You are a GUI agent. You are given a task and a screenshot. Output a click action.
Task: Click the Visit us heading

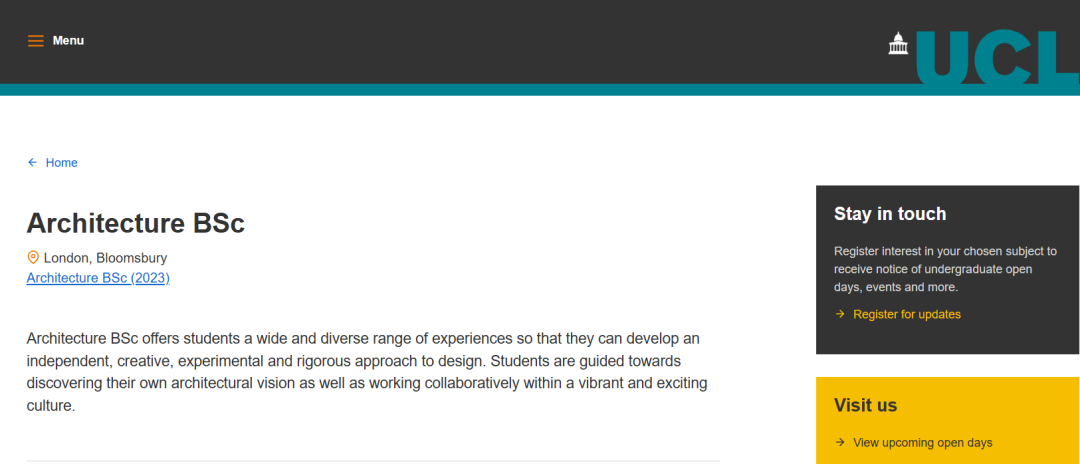(x=865, y=405)
